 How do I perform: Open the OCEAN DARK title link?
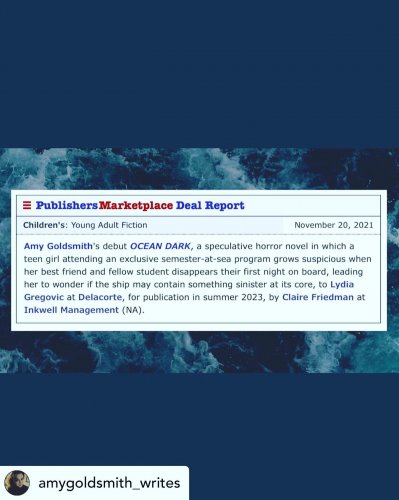coord(160,246)
